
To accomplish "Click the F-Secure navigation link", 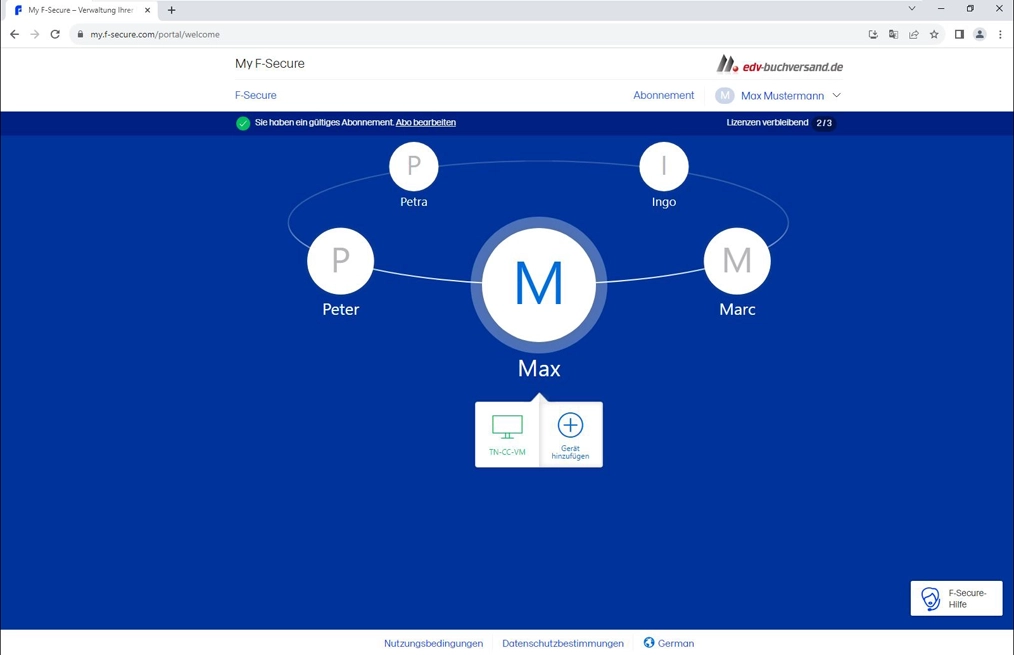I will 255,95.
